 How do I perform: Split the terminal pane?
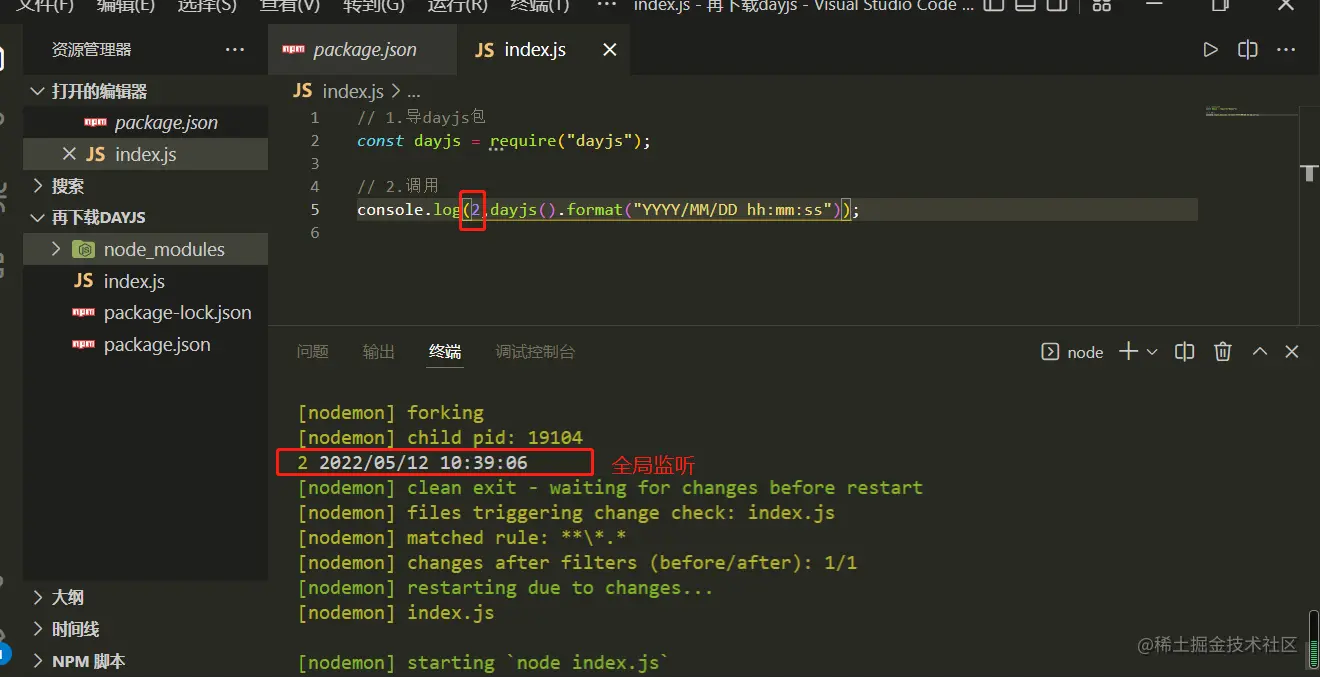(1185, 352)
